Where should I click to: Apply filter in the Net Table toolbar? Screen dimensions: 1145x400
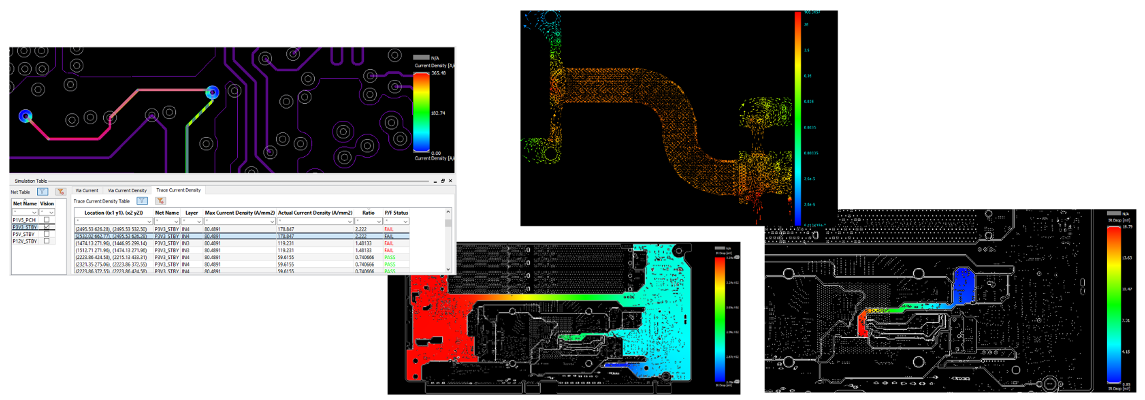pos(42,192)
